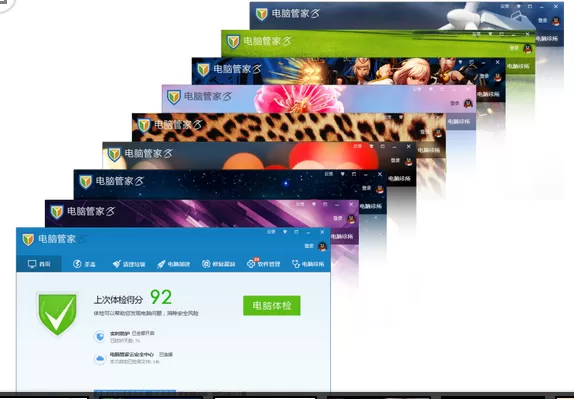This screenshot has height=399, width=574.
Task: Open 反馈 in the starry night window
Action: [x=329, y=174]
